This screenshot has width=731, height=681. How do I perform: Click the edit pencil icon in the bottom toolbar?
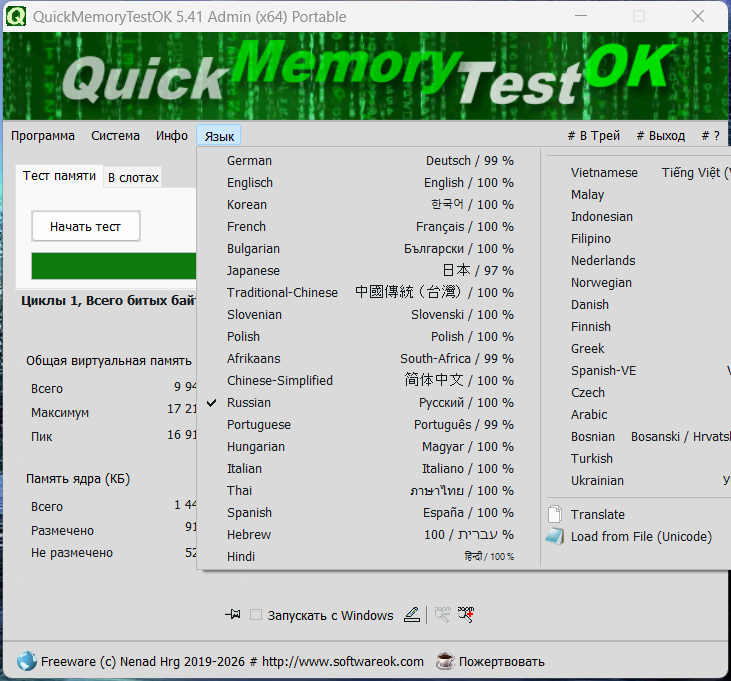click(412, 615)
